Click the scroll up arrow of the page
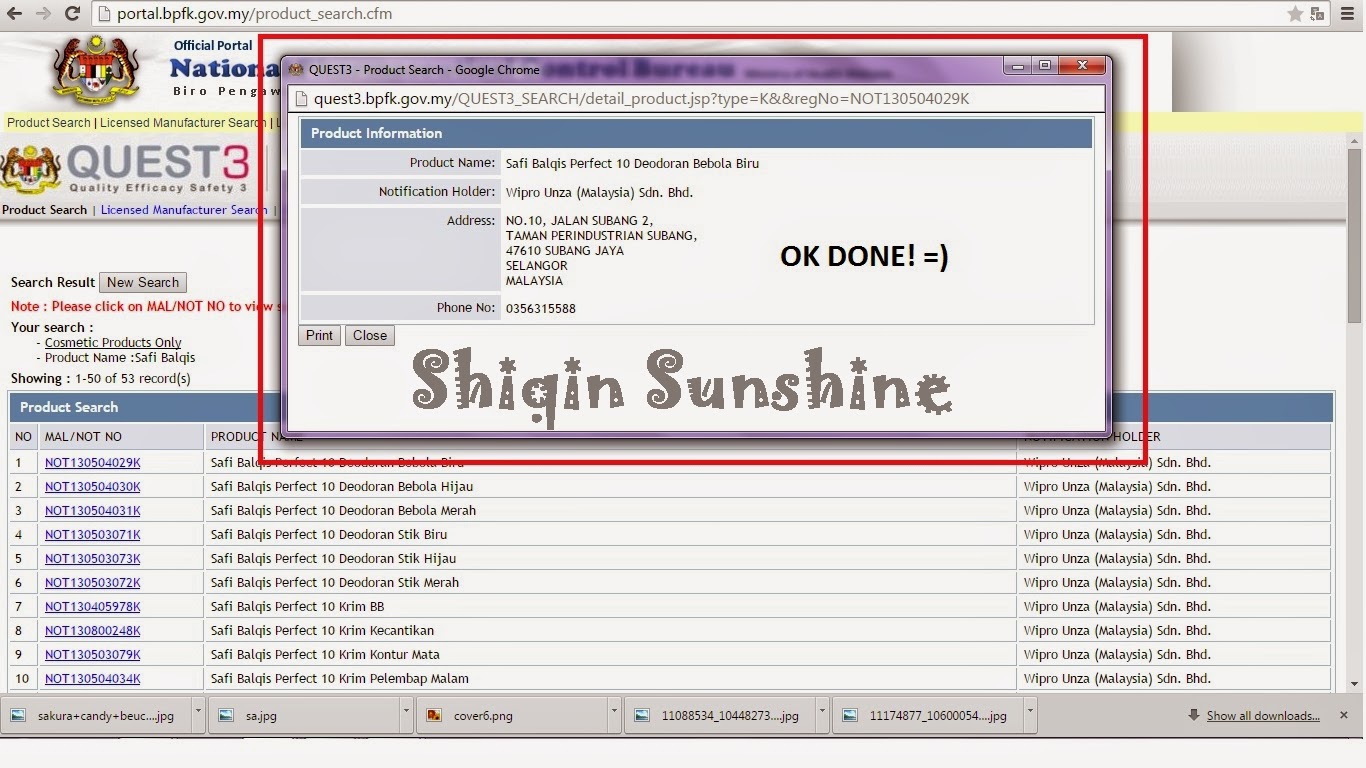 (x=1355, y=142)
